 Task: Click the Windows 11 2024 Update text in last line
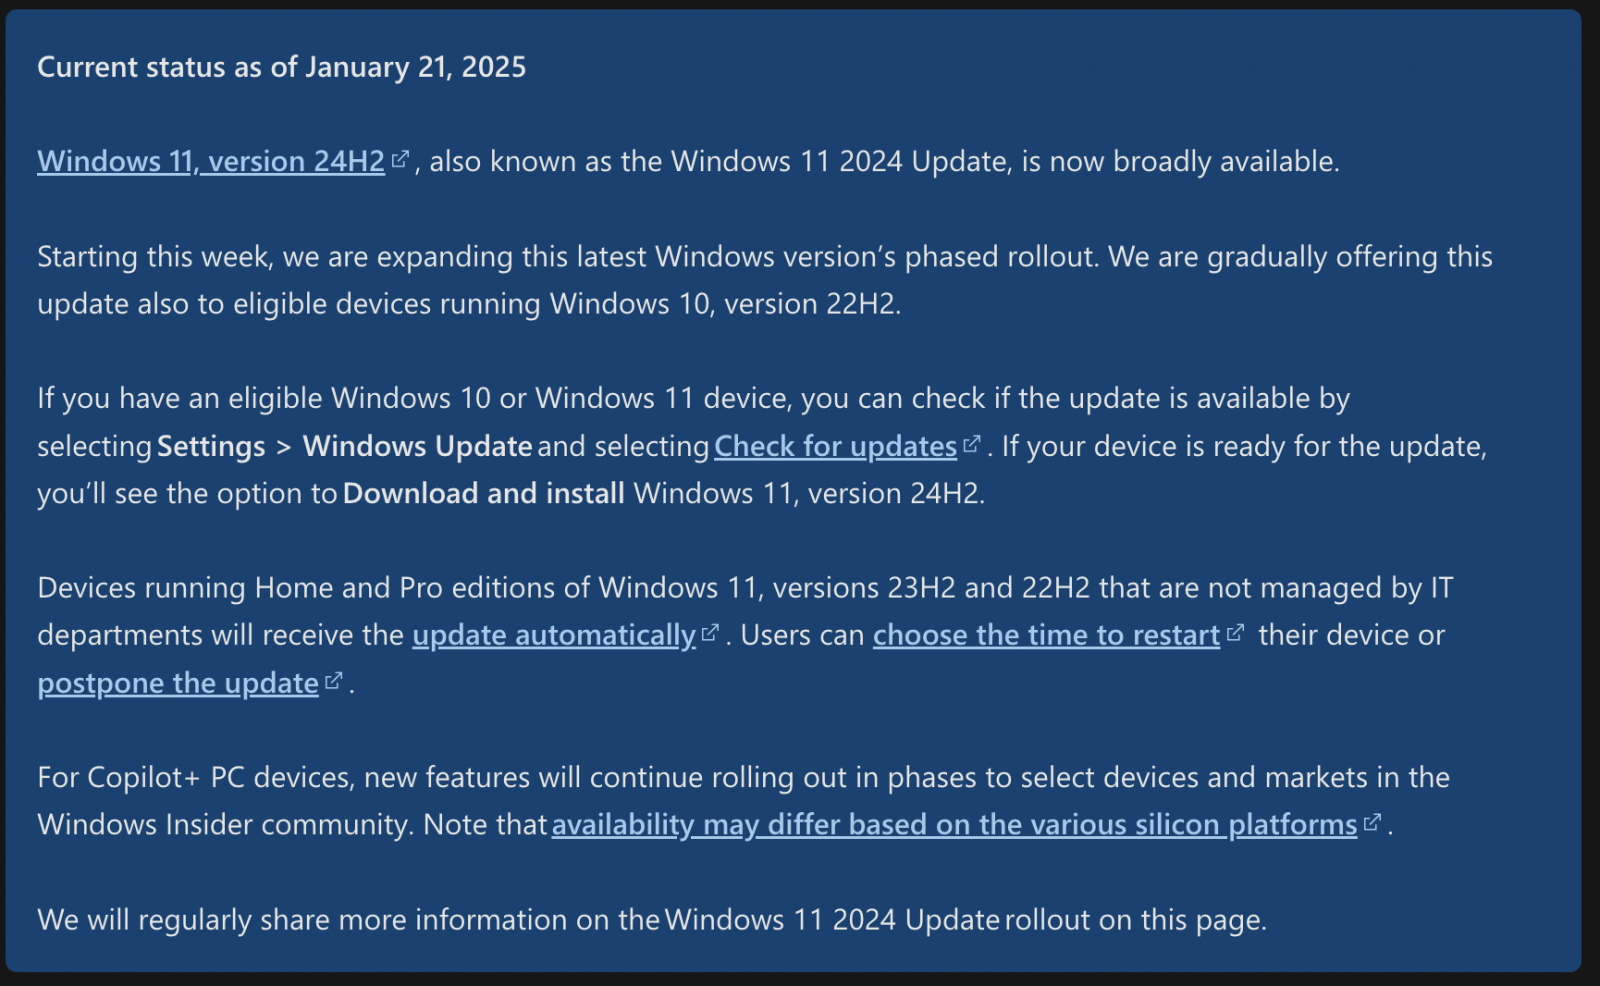click(832, 920)
